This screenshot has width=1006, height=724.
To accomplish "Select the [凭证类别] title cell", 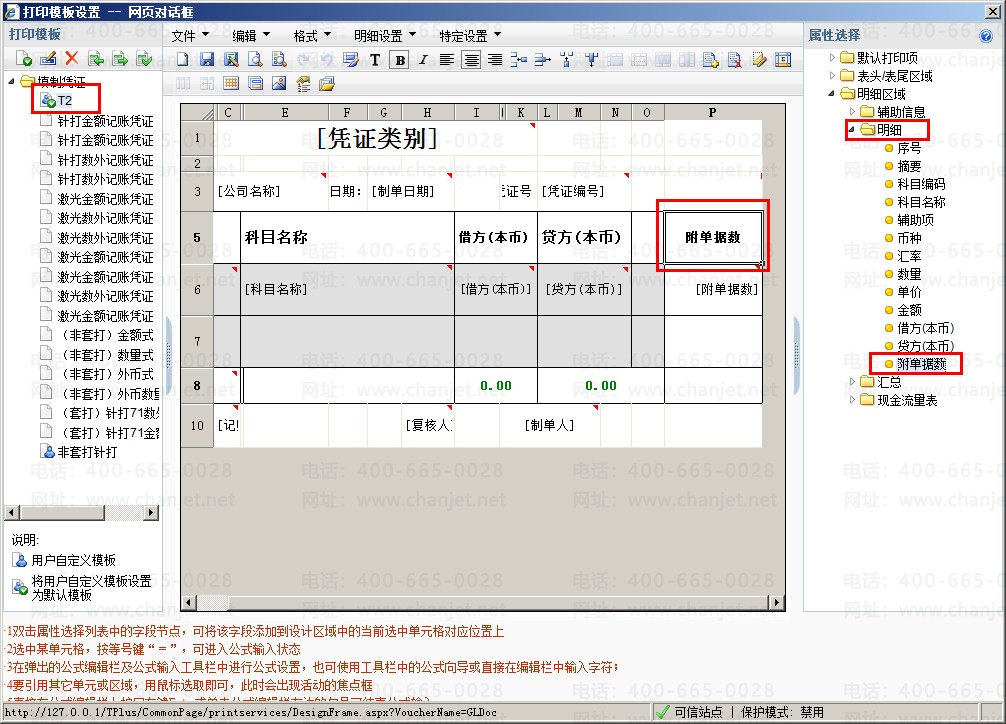I will coord(377,139).
